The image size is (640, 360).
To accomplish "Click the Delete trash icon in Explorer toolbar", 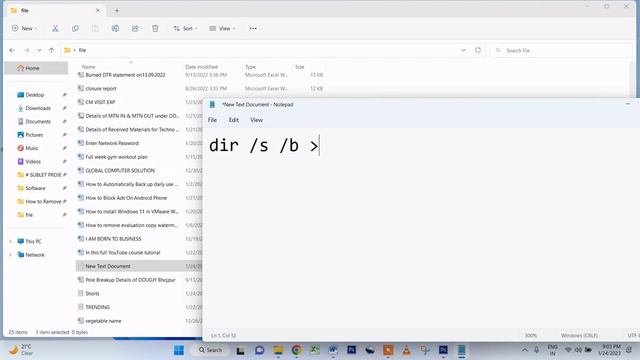I will click(x=155, y=29).
